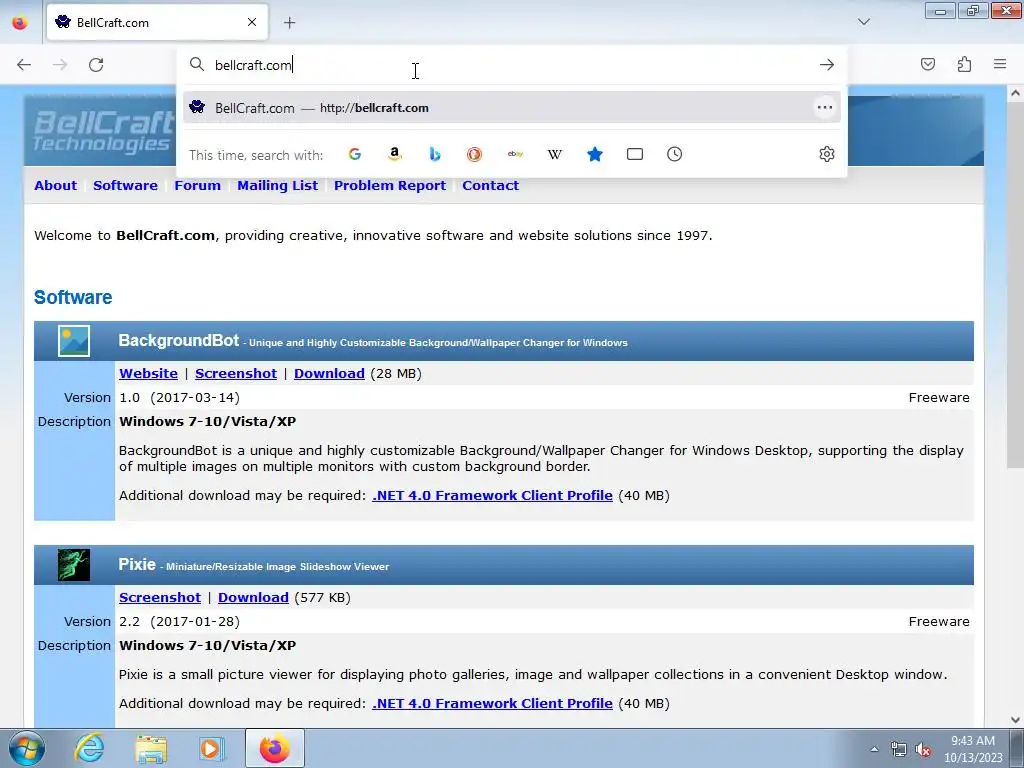Screen dimensions: 1024x768
Task: Search this time with Bing
Action: tap(435, 154)
